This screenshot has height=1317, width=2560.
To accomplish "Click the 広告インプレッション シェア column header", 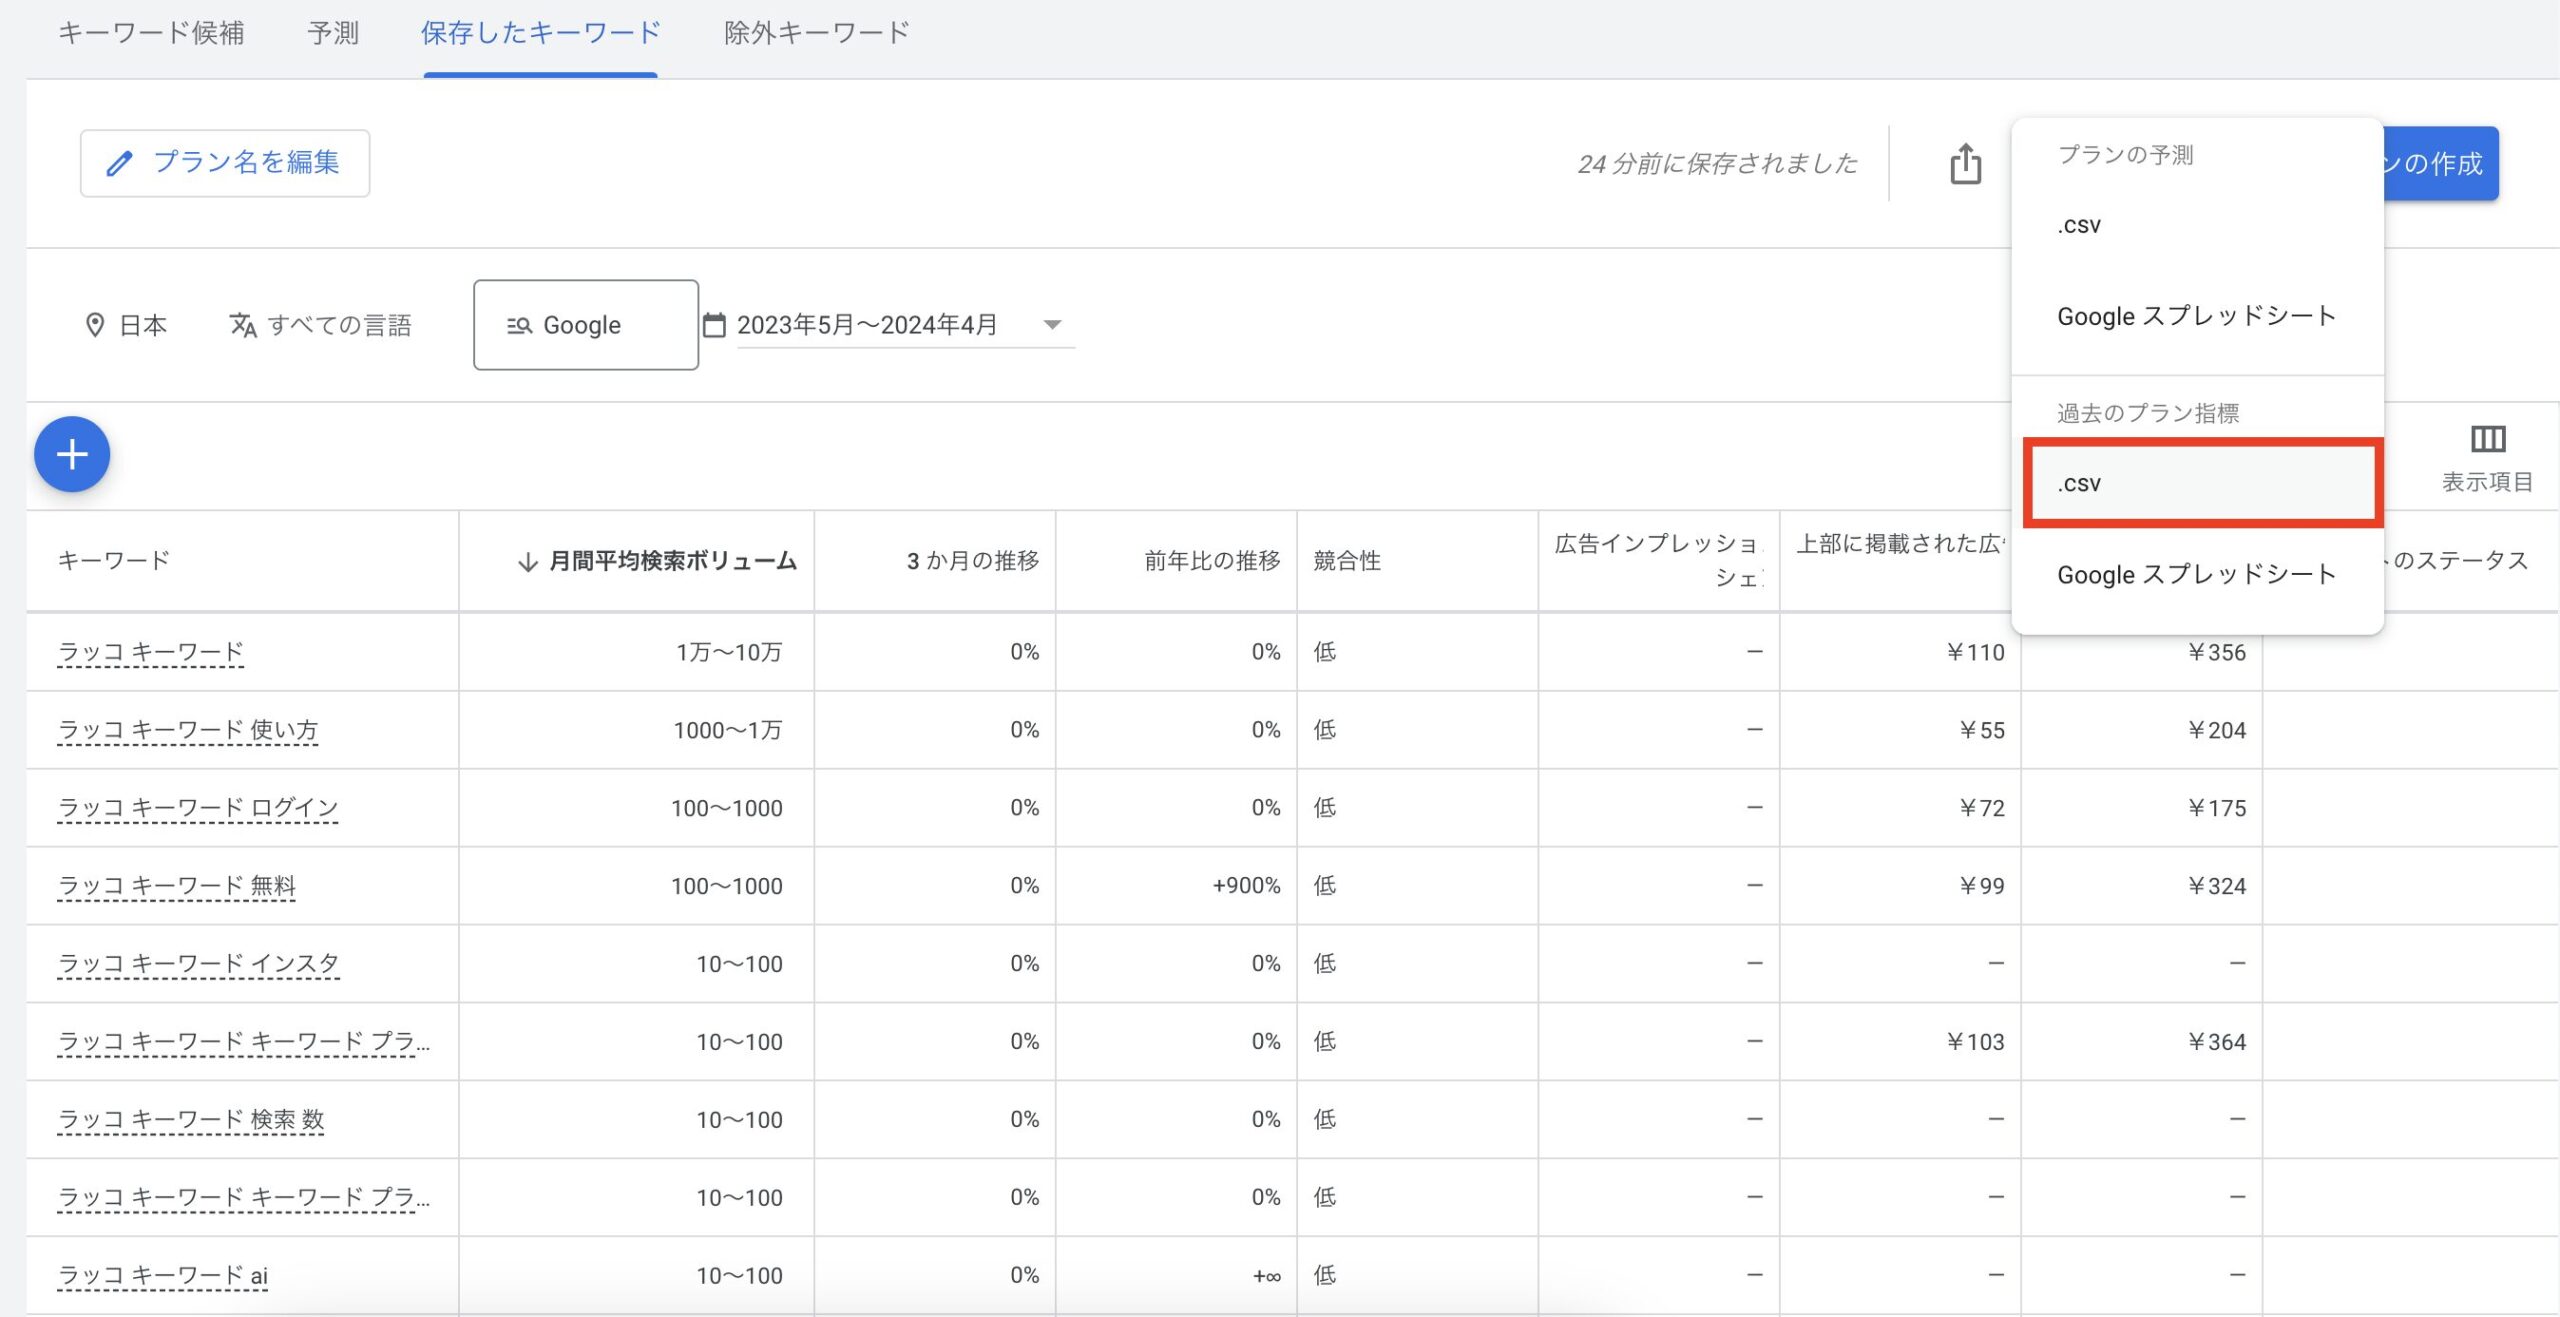I will coord(1658,561).
